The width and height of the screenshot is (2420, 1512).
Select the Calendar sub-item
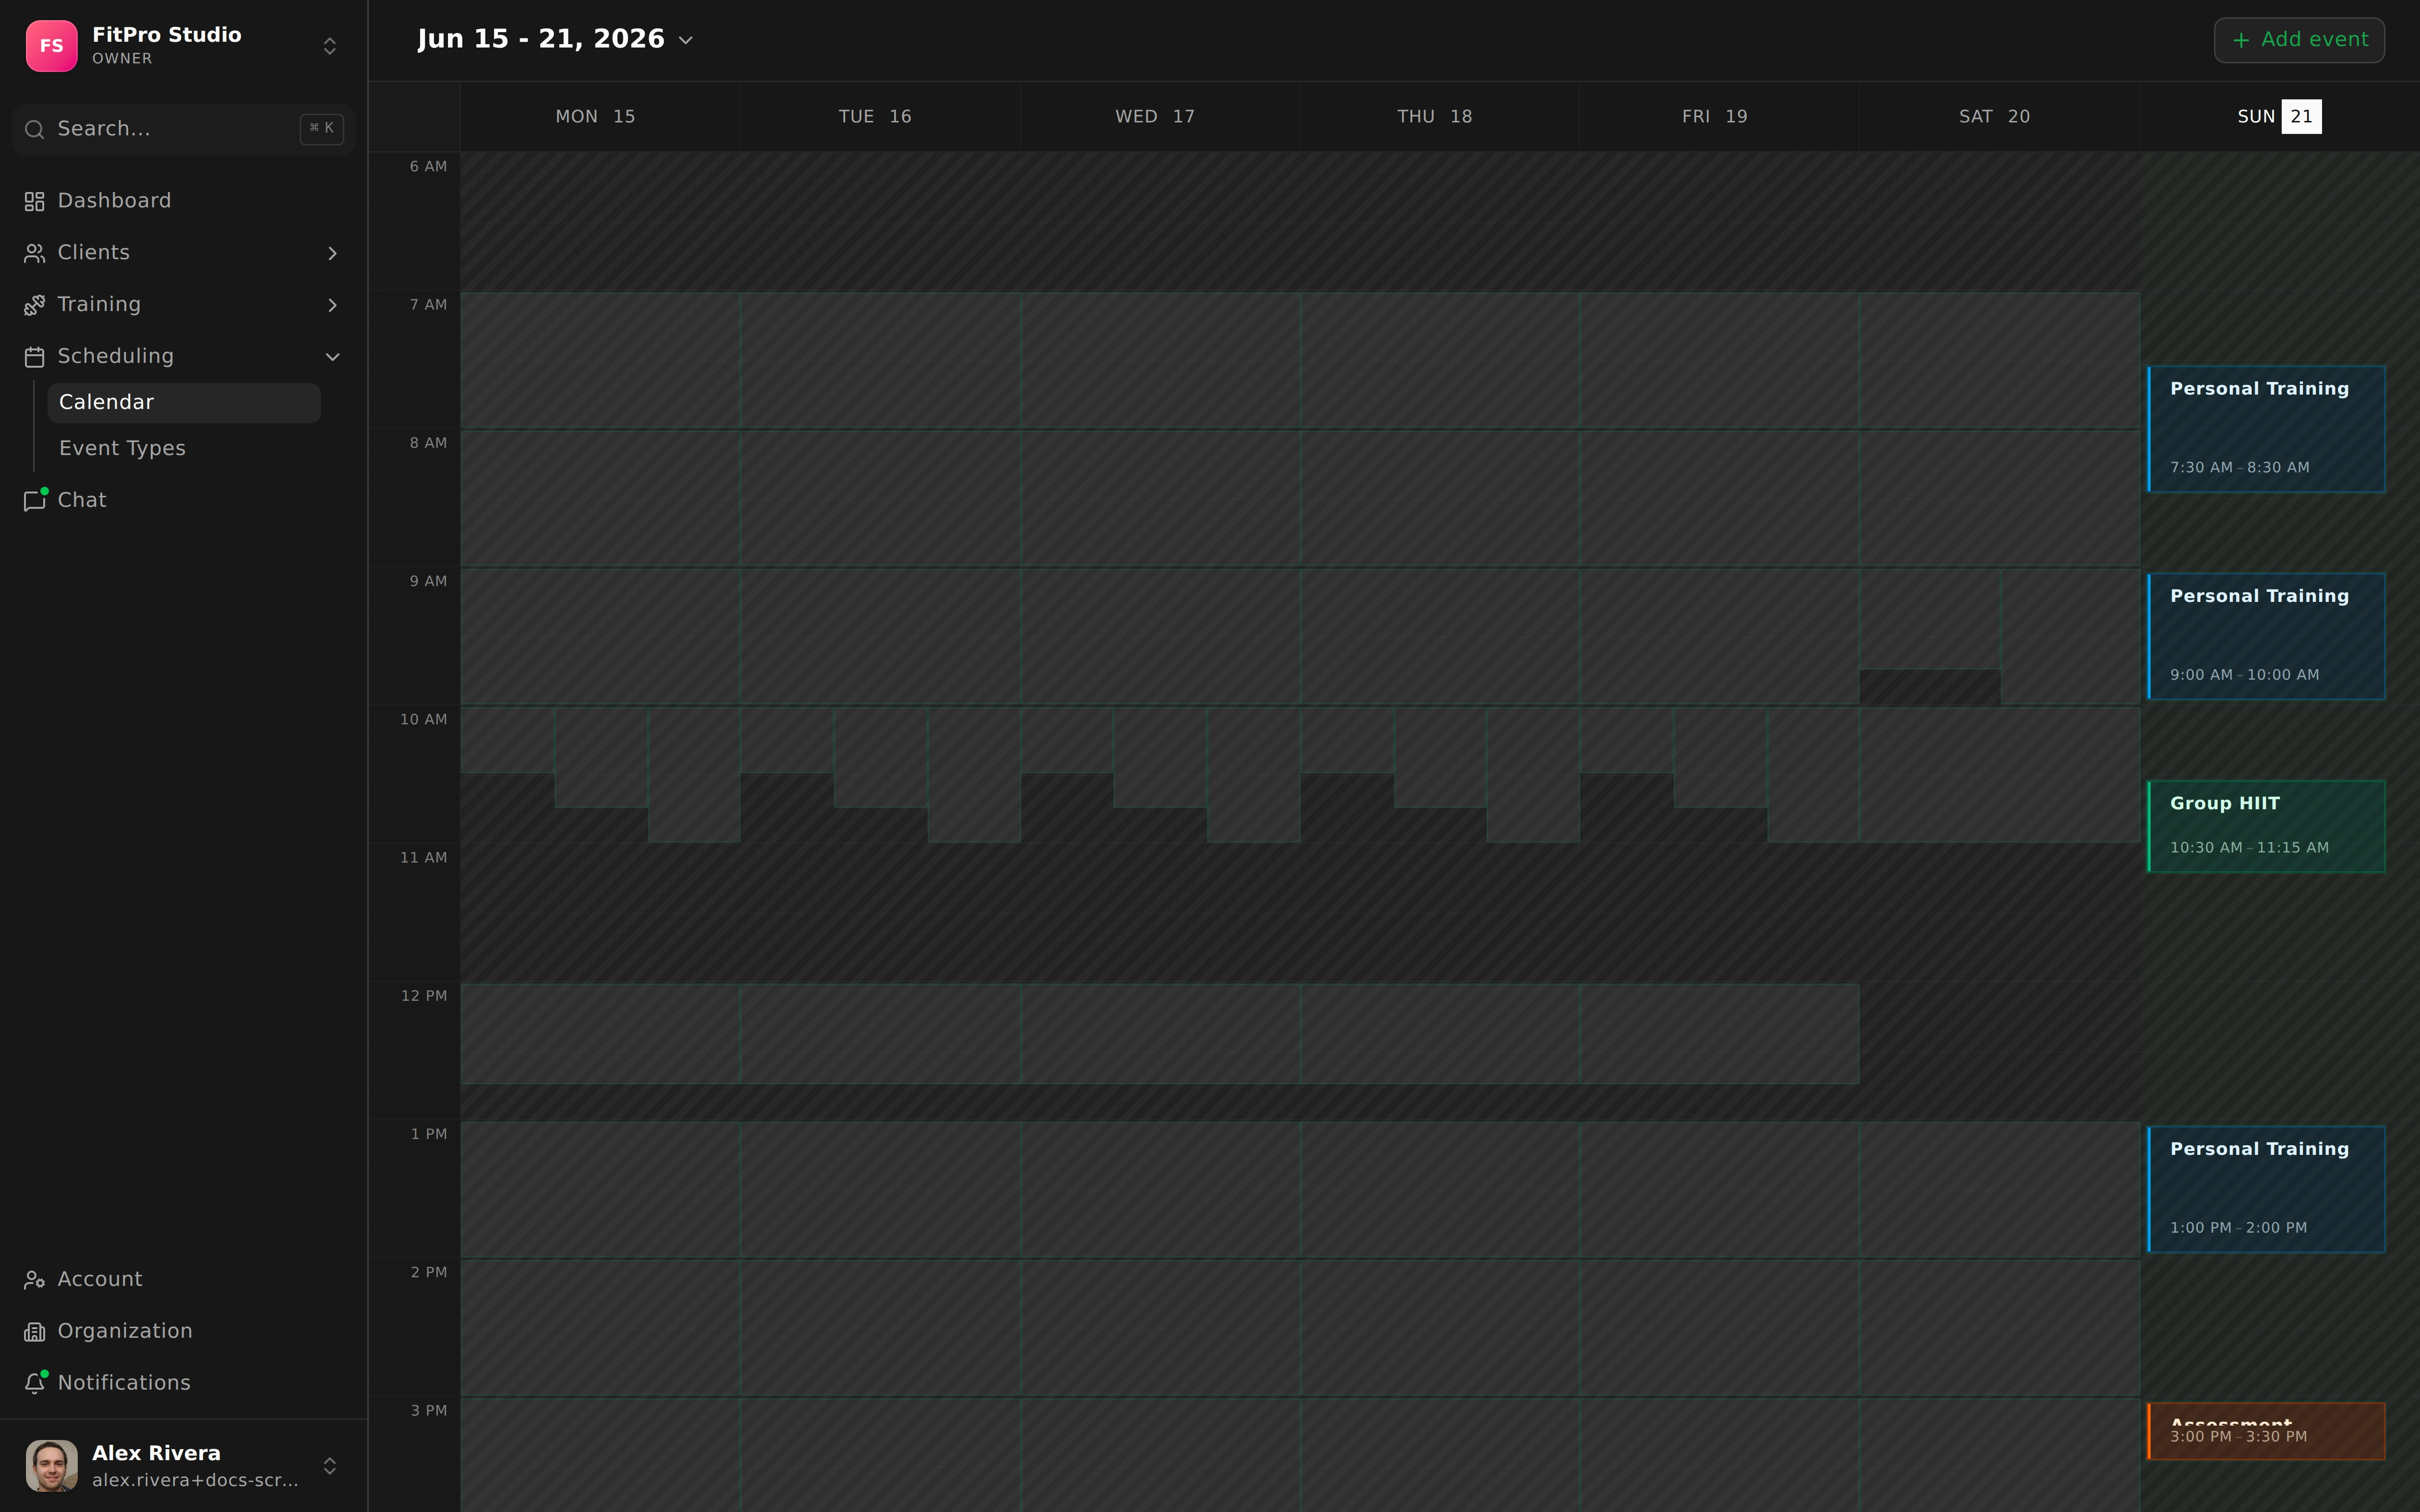[184, 403]
